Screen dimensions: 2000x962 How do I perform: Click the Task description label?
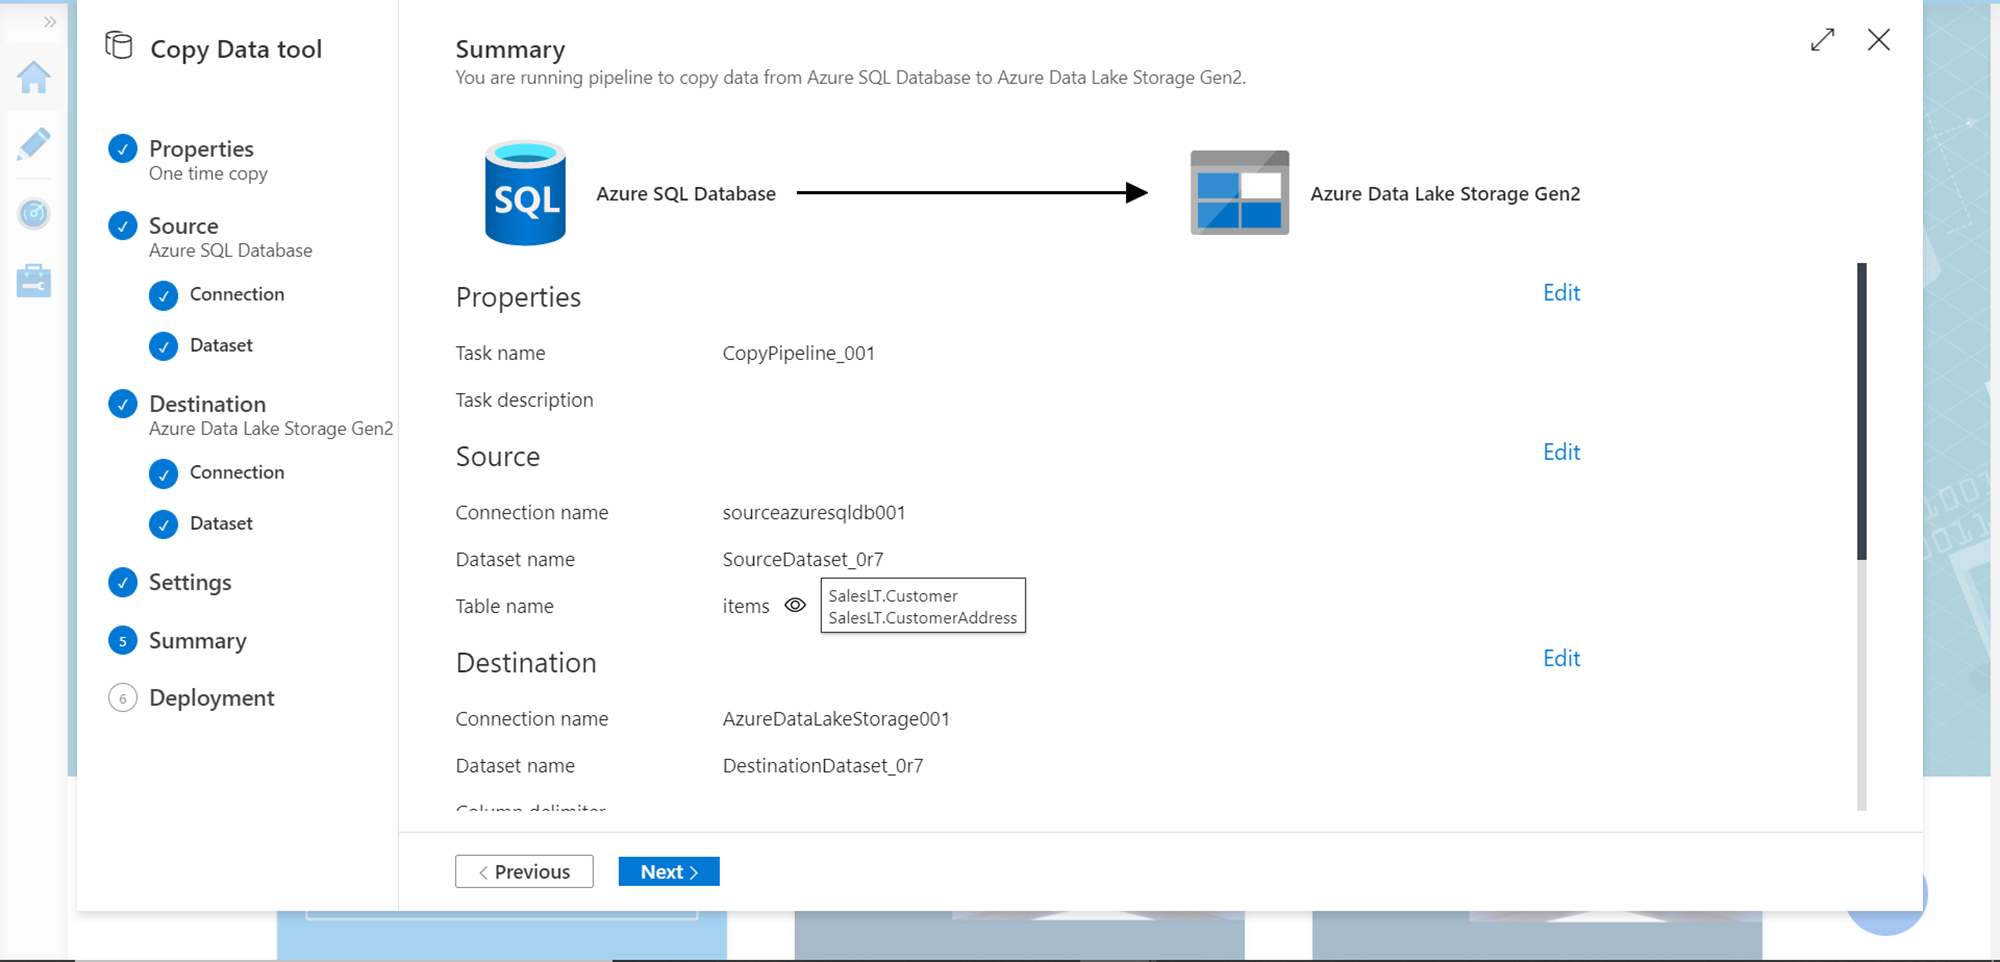click(524, 400)
